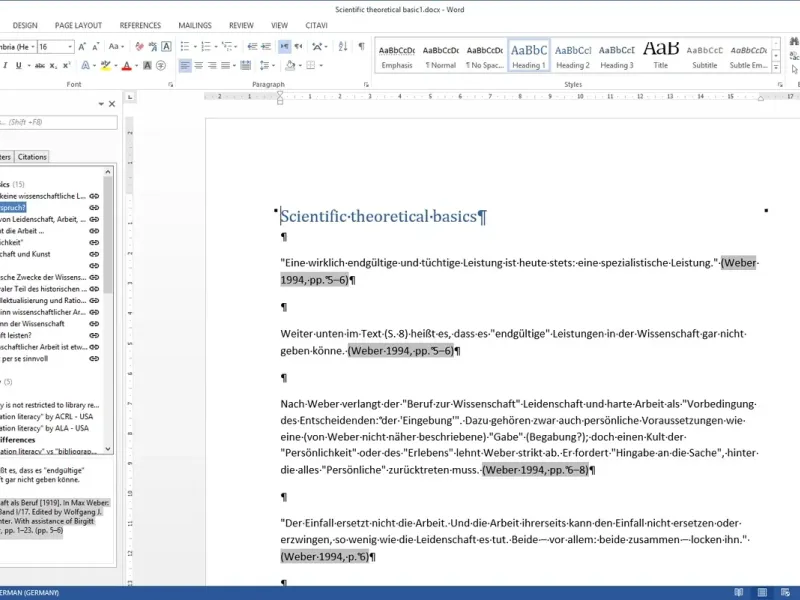Set right-to-left text direction
The width and height of the screenshot is (800, 600).
[x=298, y=47]
